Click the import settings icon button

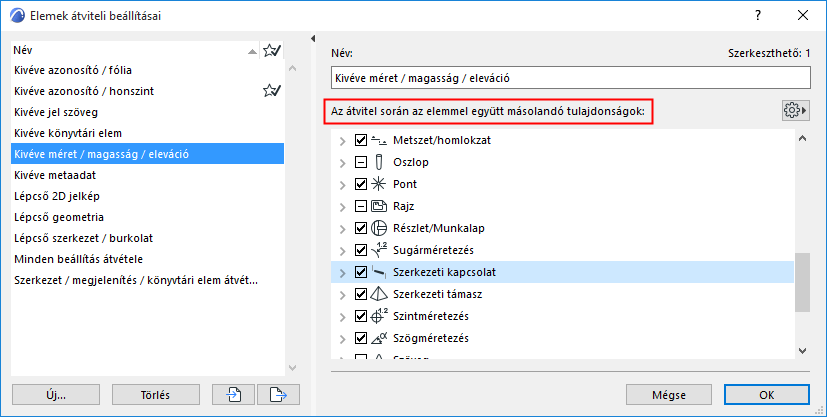(x=233, y=394)
